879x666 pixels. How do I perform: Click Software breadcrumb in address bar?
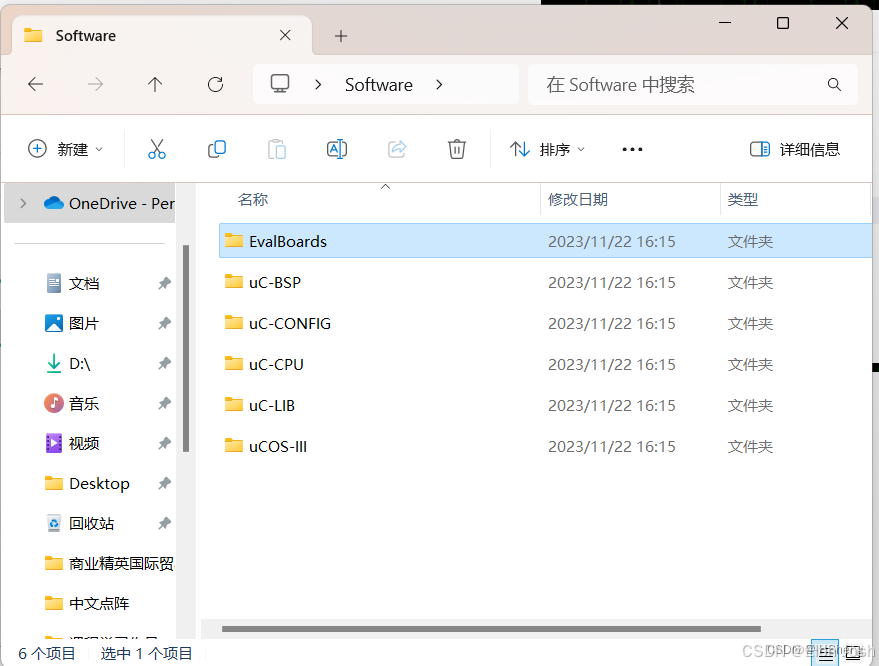(x=379, y=85)
